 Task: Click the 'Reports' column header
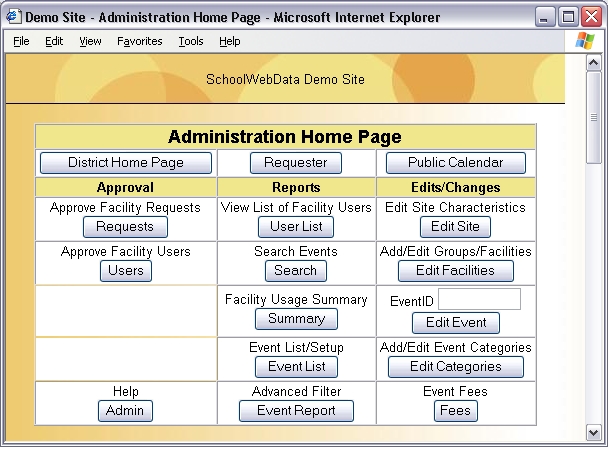296,188
